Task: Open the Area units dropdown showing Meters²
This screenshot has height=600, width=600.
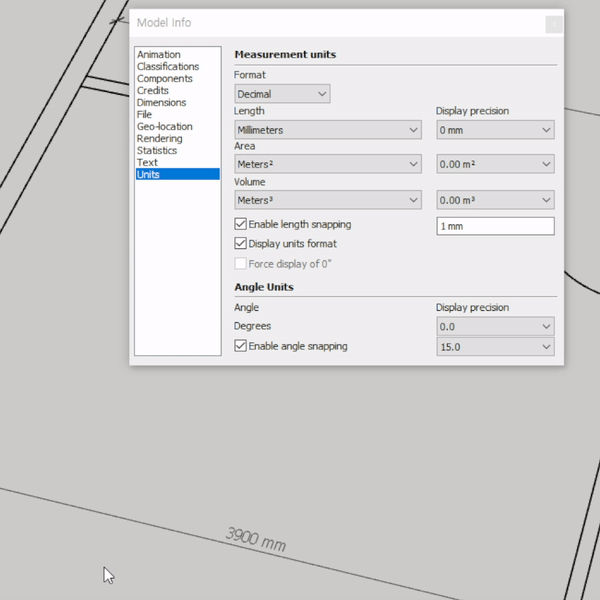Action: 328,164
